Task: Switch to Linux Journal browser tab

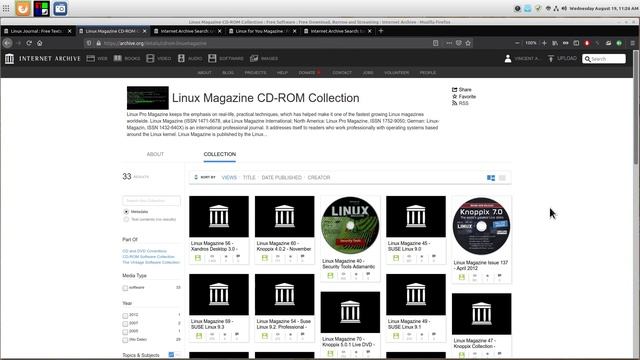Action: [38, 31]
